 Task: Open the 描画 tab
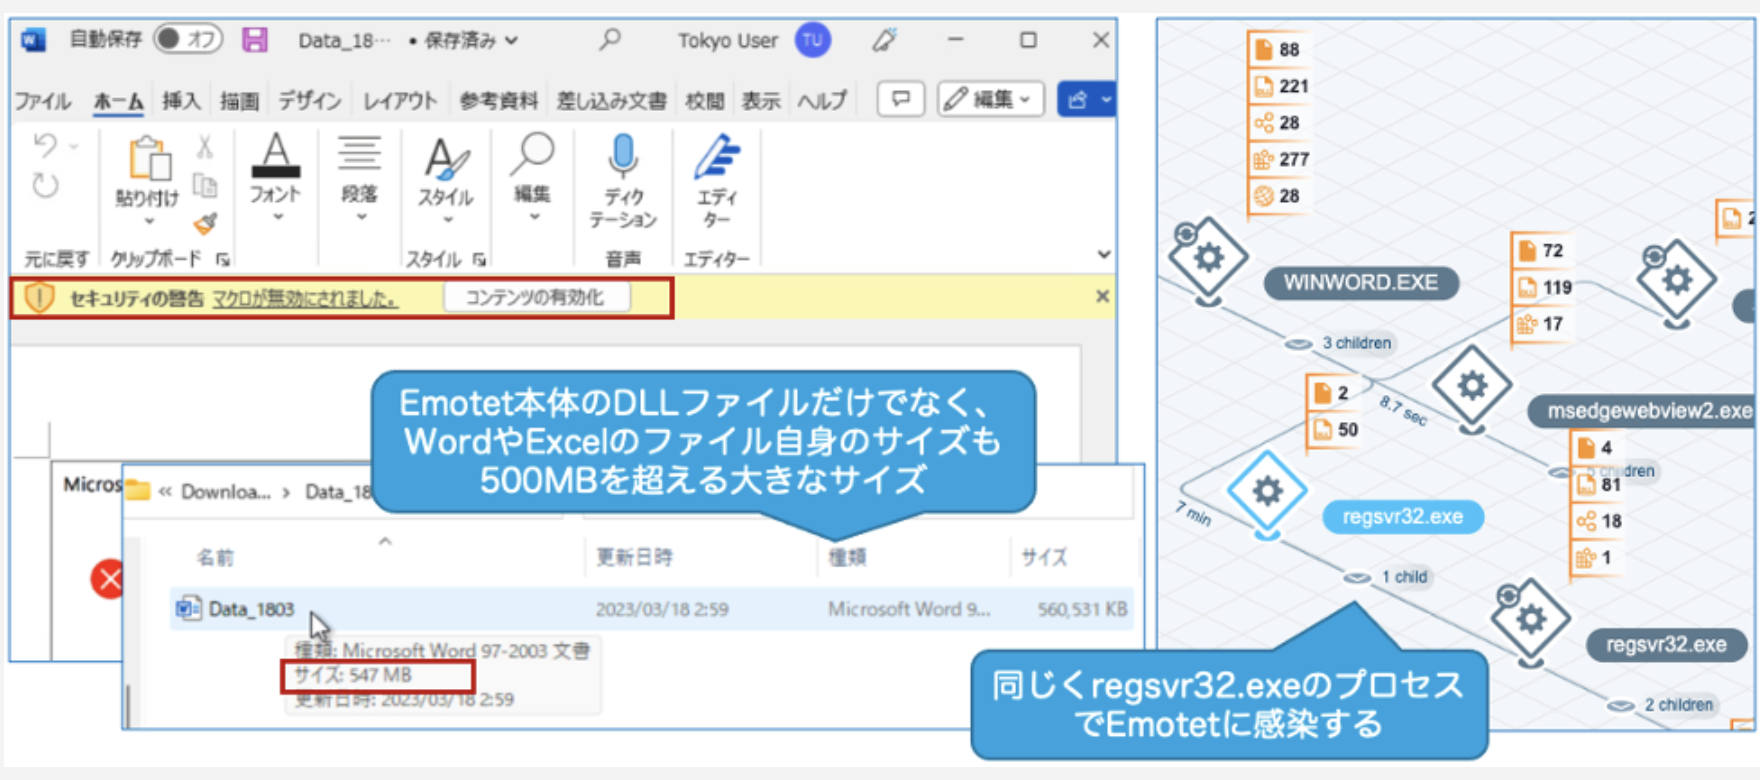click(x=239, y=100)
